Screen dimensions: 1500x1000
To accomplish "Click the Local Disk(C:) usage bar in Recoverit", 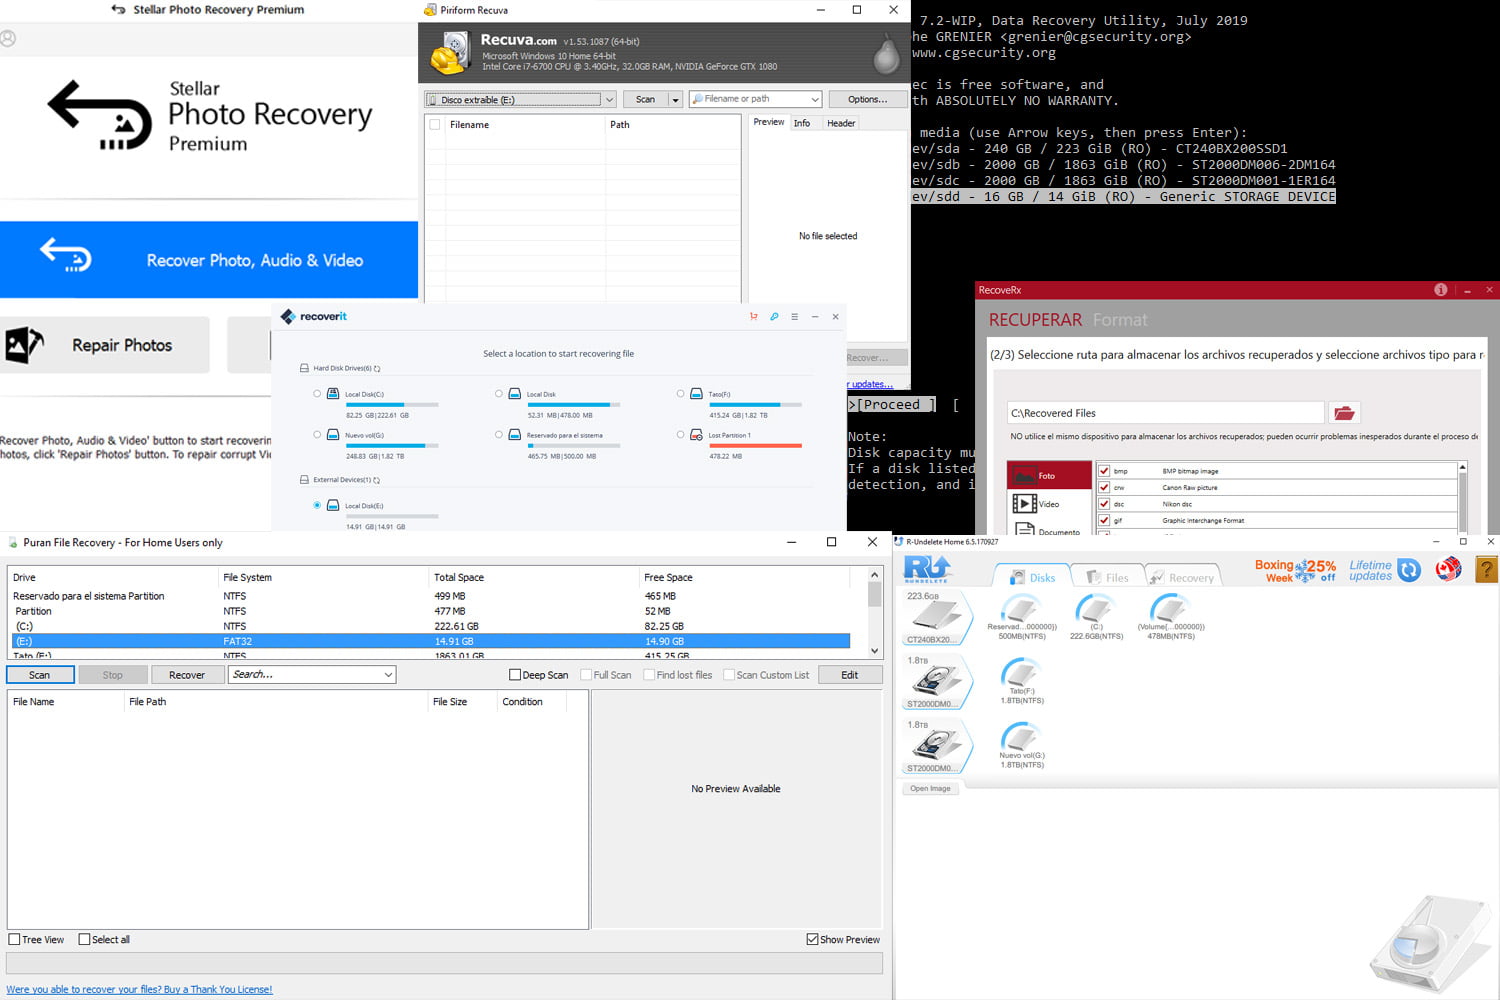I will 392,405.
